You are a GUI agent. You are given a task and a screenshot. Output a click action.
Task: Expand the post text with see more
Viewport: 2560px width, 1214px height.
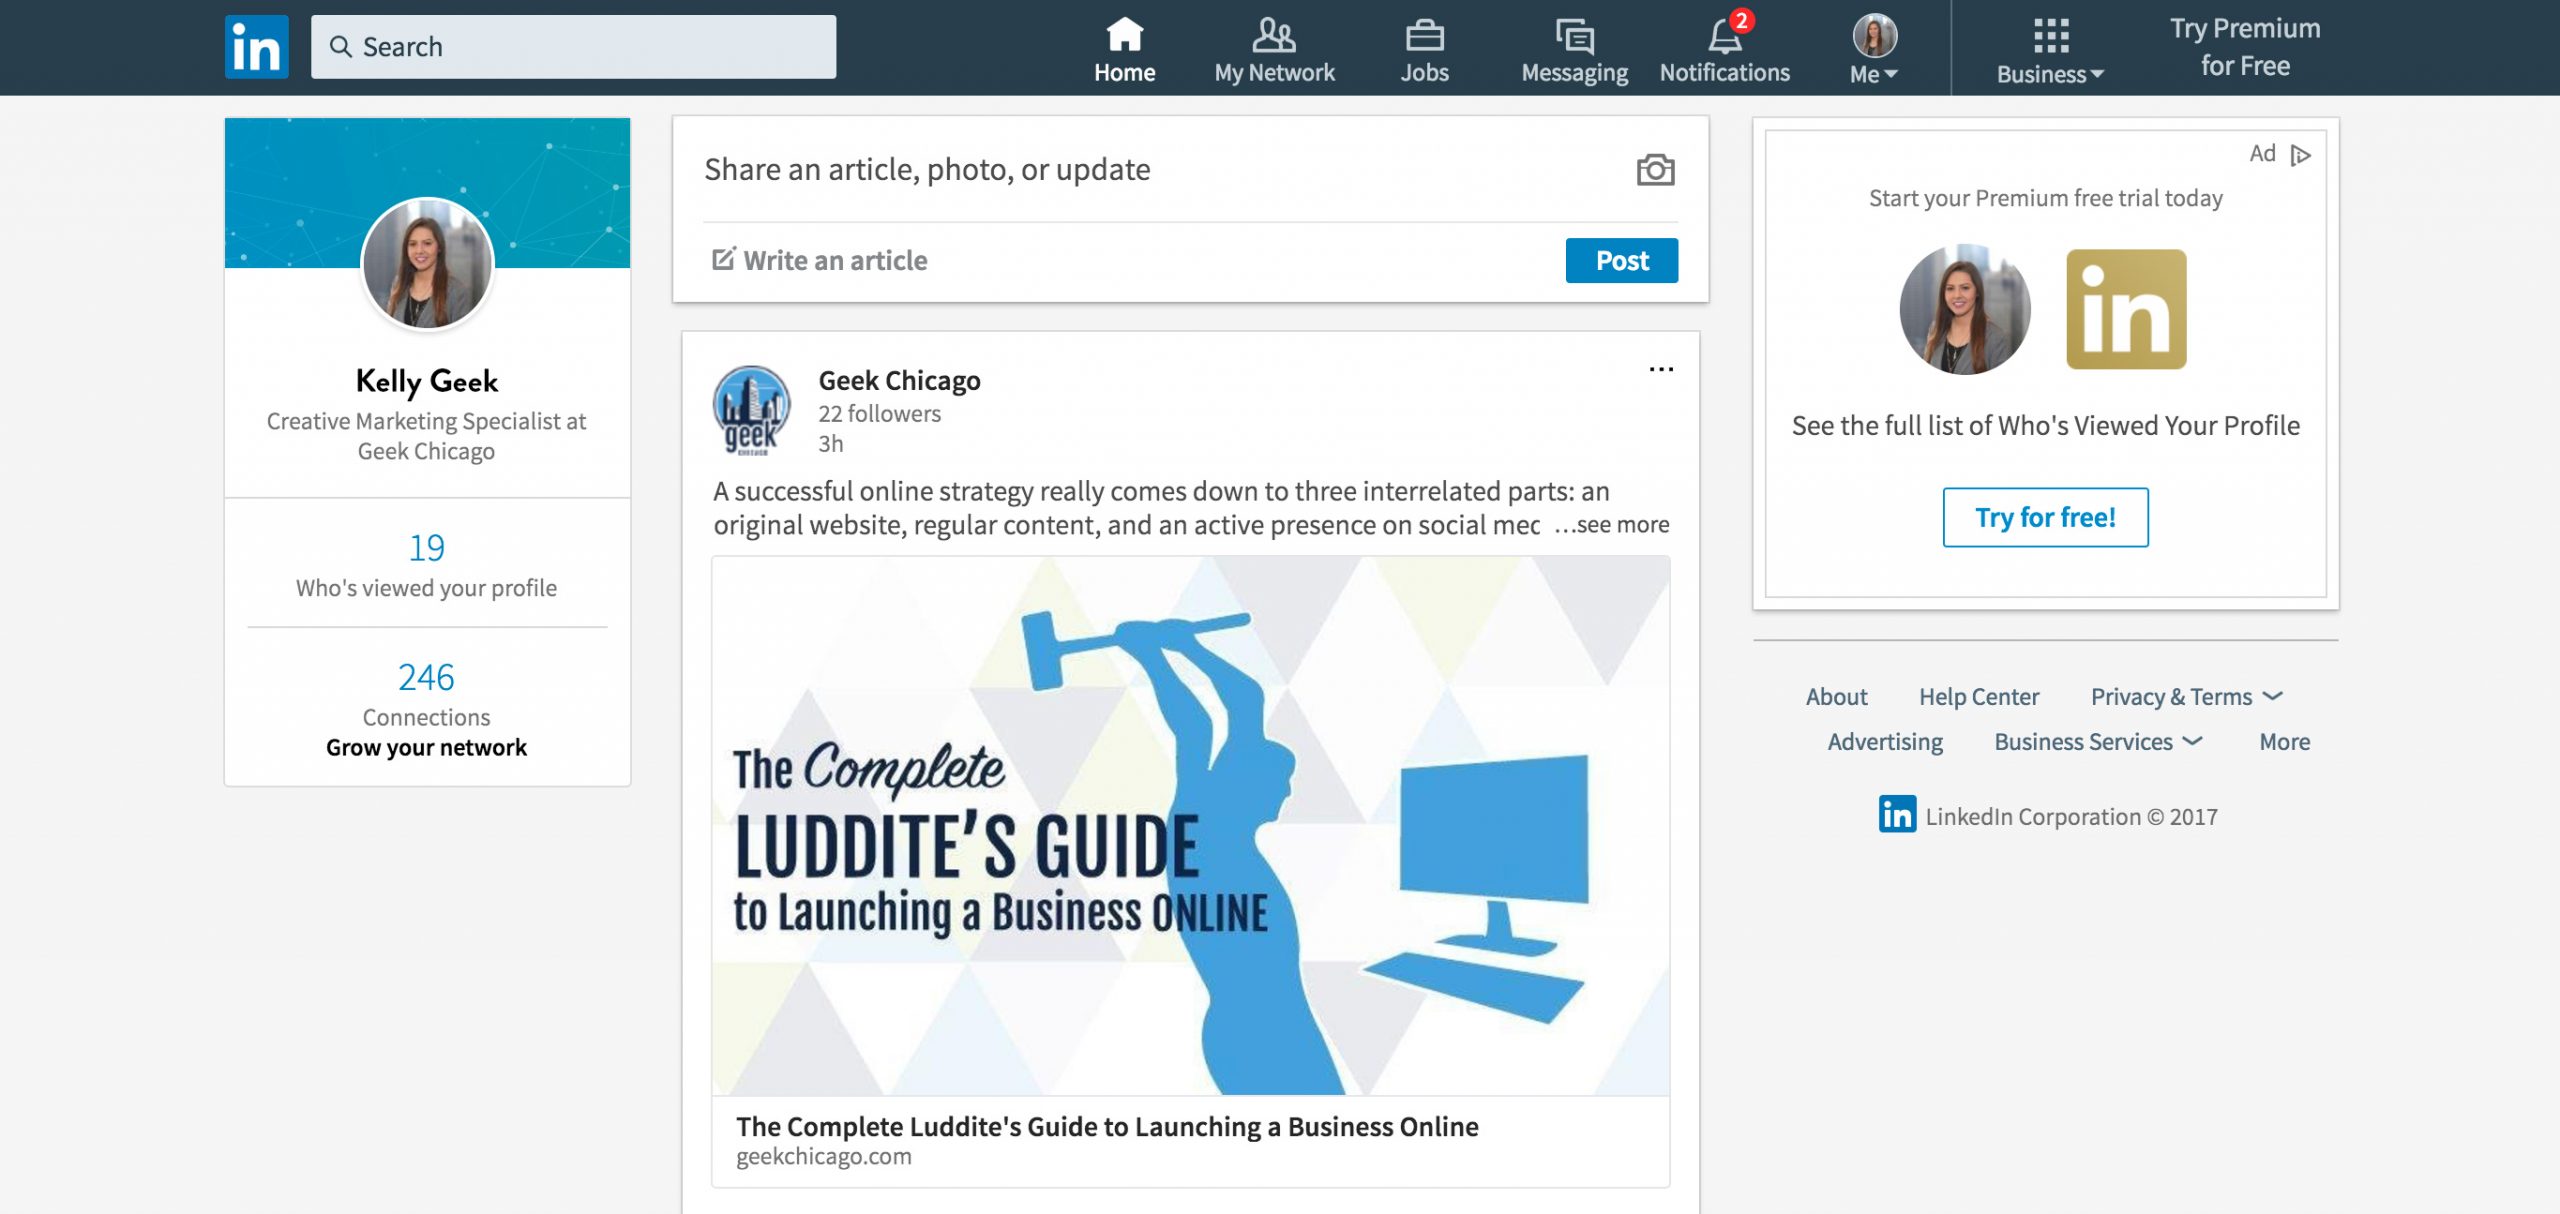1612,525
